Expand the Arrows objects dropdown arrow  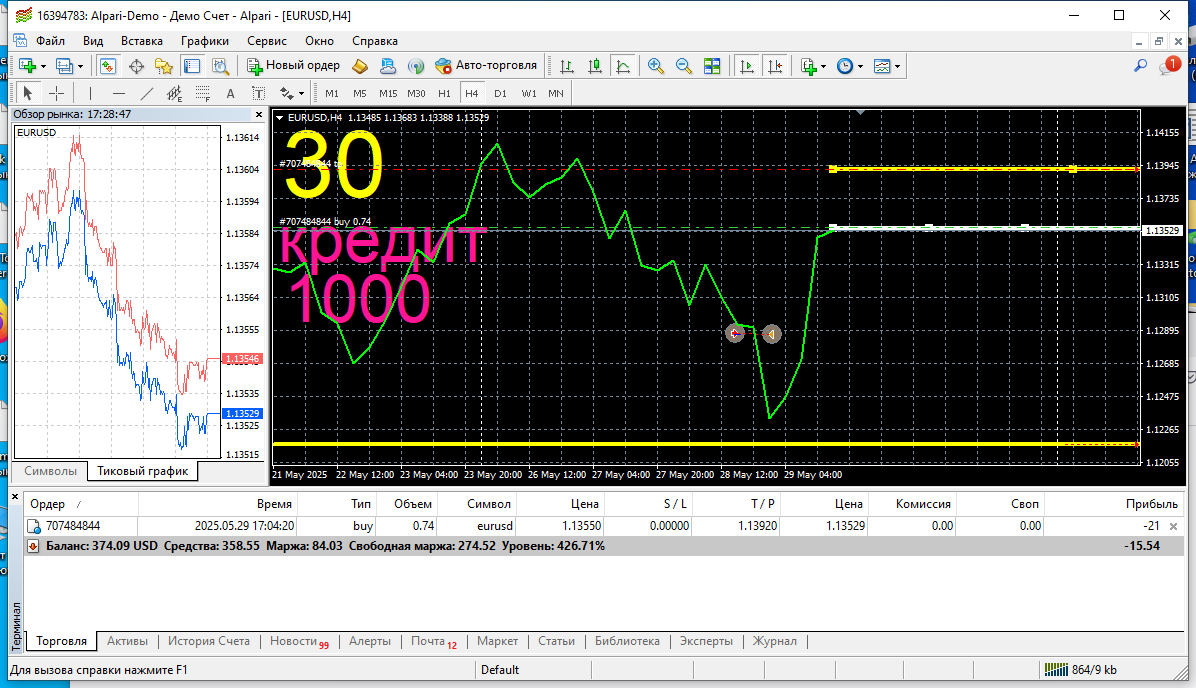pyautogui.click(x=301, y=93)
